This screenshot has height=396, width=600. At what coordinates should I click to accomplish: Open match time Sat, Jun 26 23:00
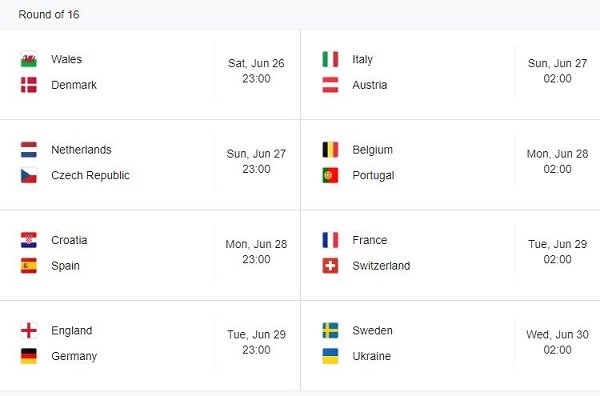(x=256, y=71)
